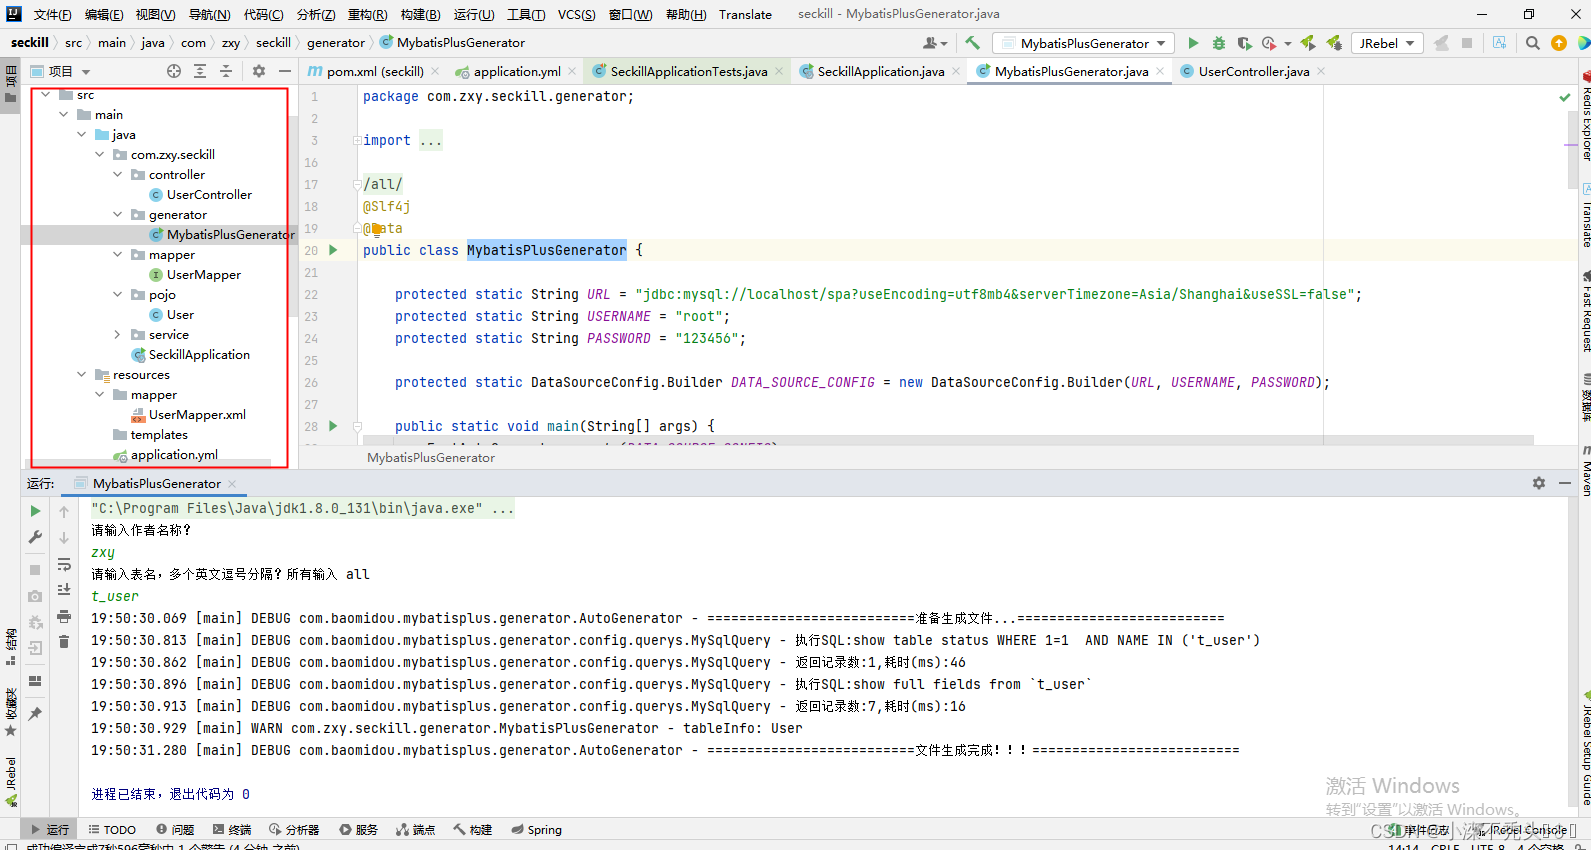Click the run gutter arrow beside main method
The height and width of the screenshot is (850, 1591).
coord(333,426)
